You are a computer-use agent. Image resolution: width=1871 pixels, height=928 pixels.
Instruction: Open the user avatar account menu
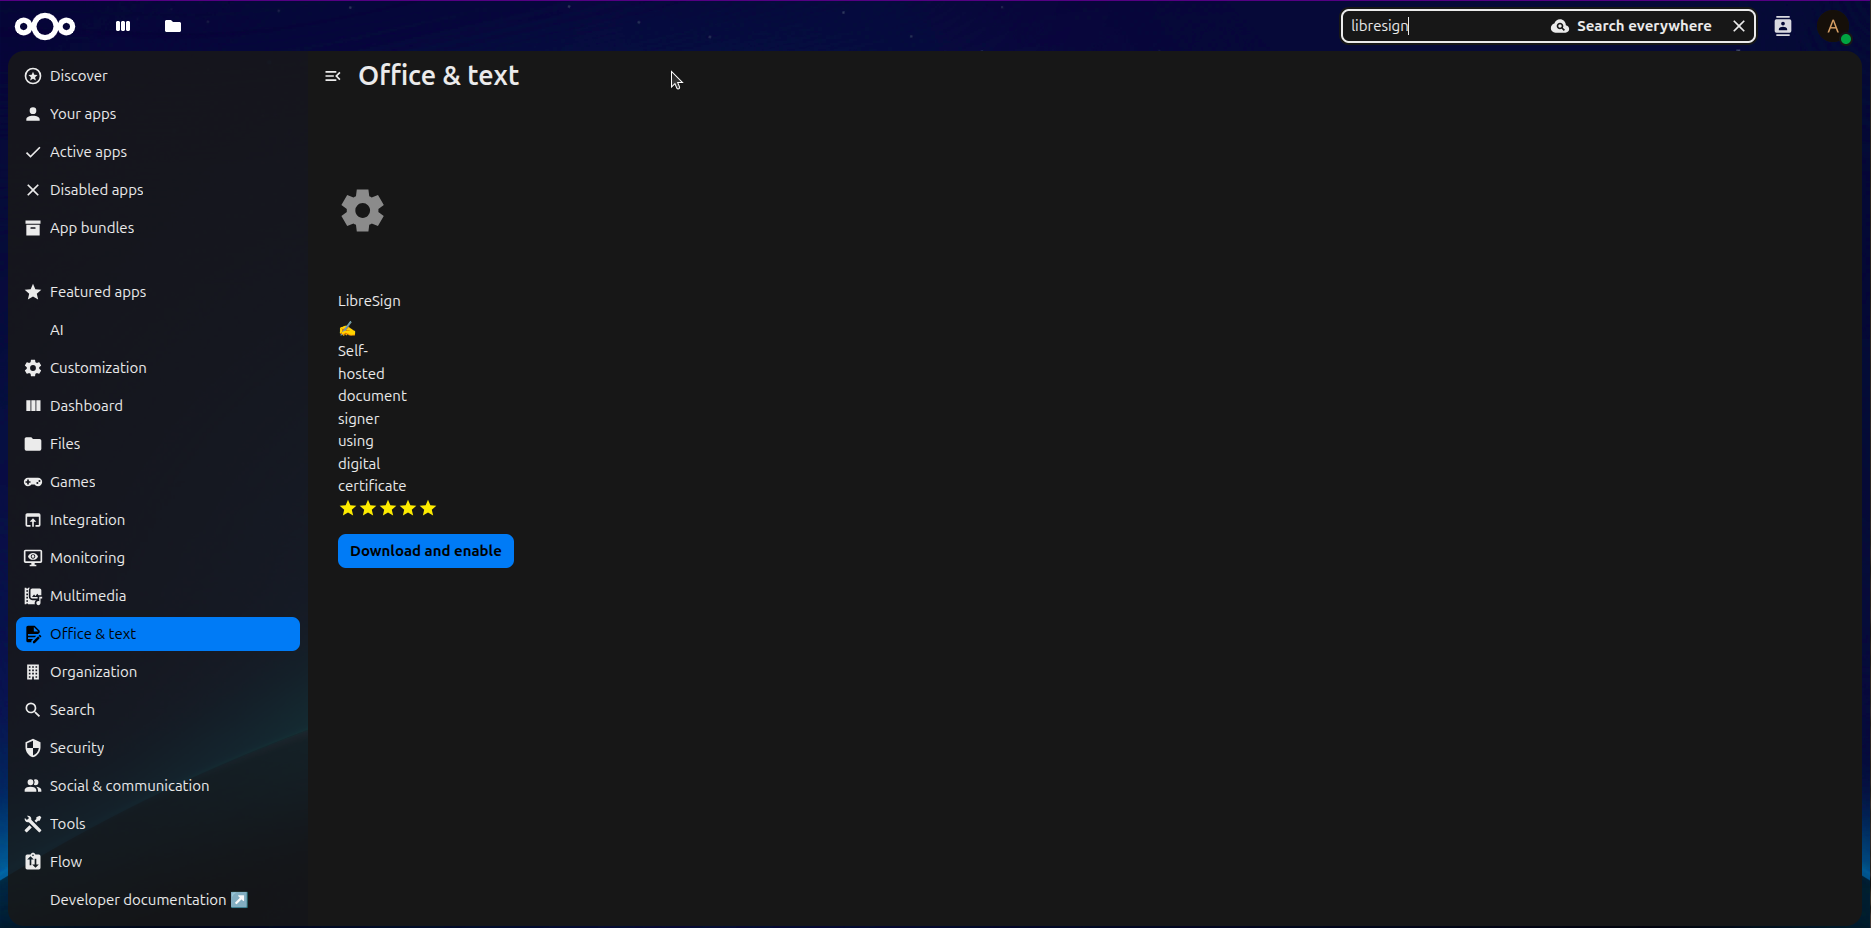click(1834, 27)
